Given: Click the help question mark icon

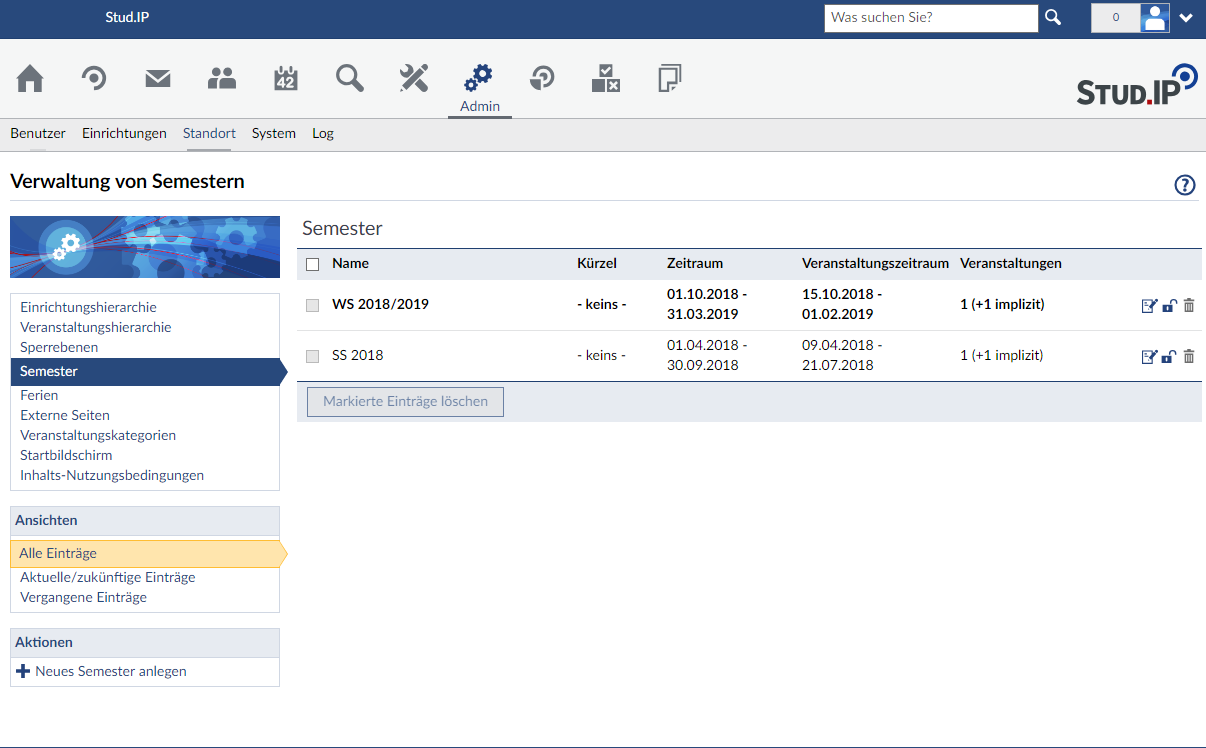Looking at the screenshot, I should pyautogui.click(x=1185, y=185).
